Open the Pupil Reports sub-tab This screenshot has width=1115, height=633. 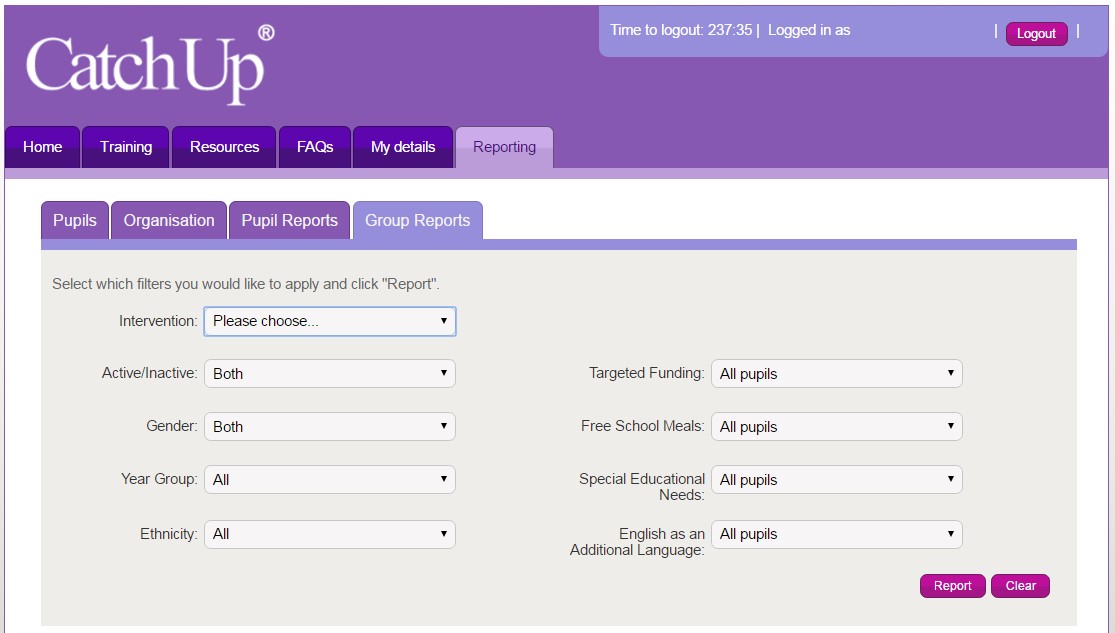[x=289, y=220]
